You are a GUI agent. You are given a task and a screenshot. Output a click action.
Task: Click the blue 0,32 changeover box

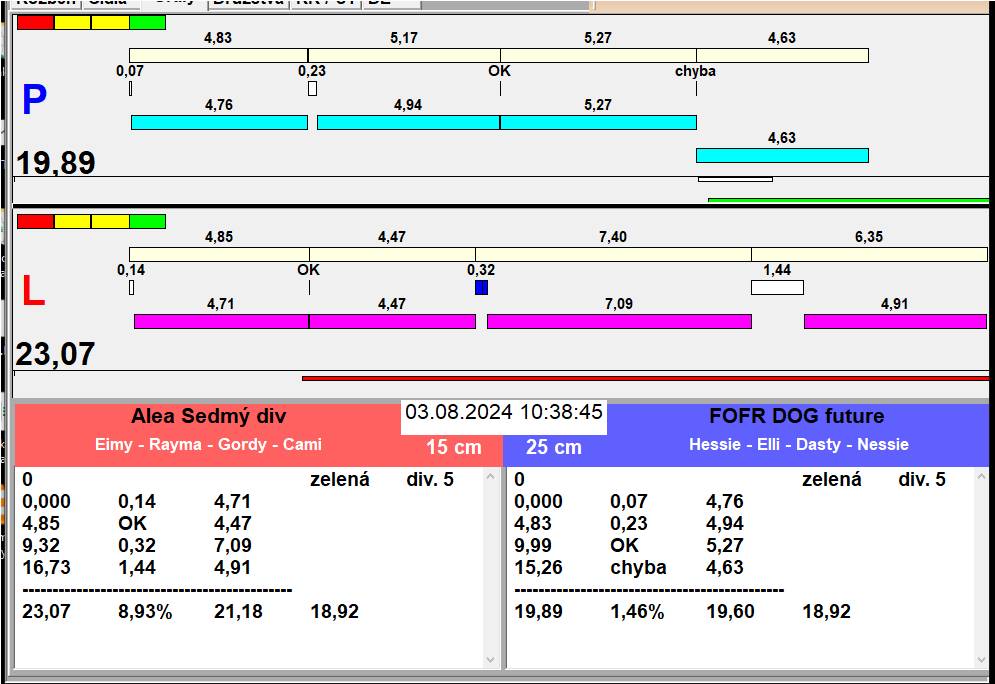pos(482,287)
